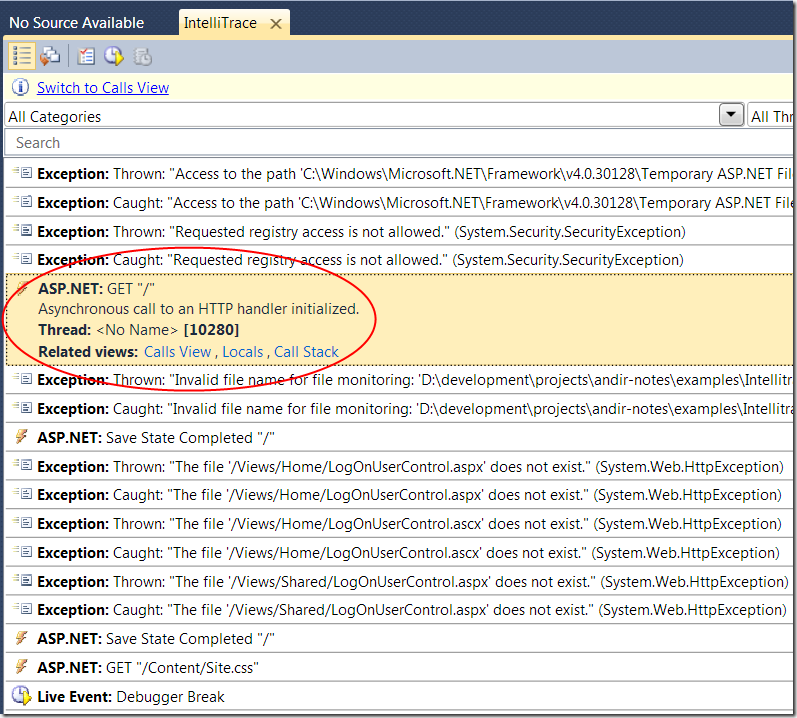Open the Locals related view link
This screenshot has height=718, width=797.
tap(242, 352)
